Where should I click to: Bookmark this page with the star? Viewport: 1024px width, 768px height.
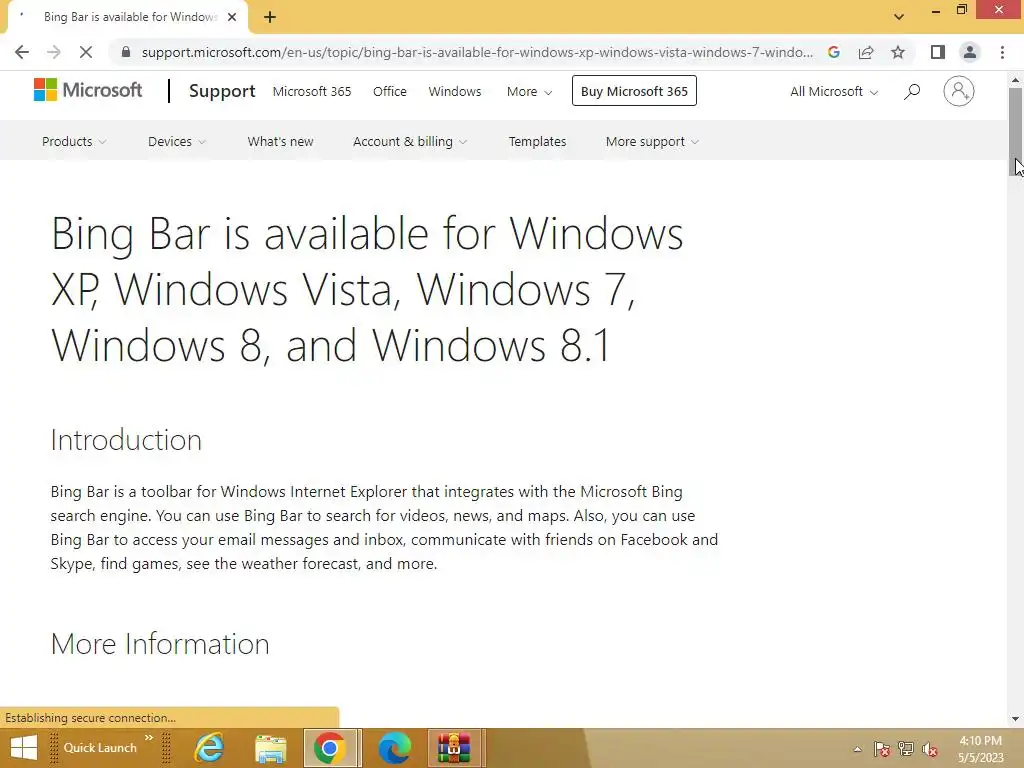click(x=898, y=52)
